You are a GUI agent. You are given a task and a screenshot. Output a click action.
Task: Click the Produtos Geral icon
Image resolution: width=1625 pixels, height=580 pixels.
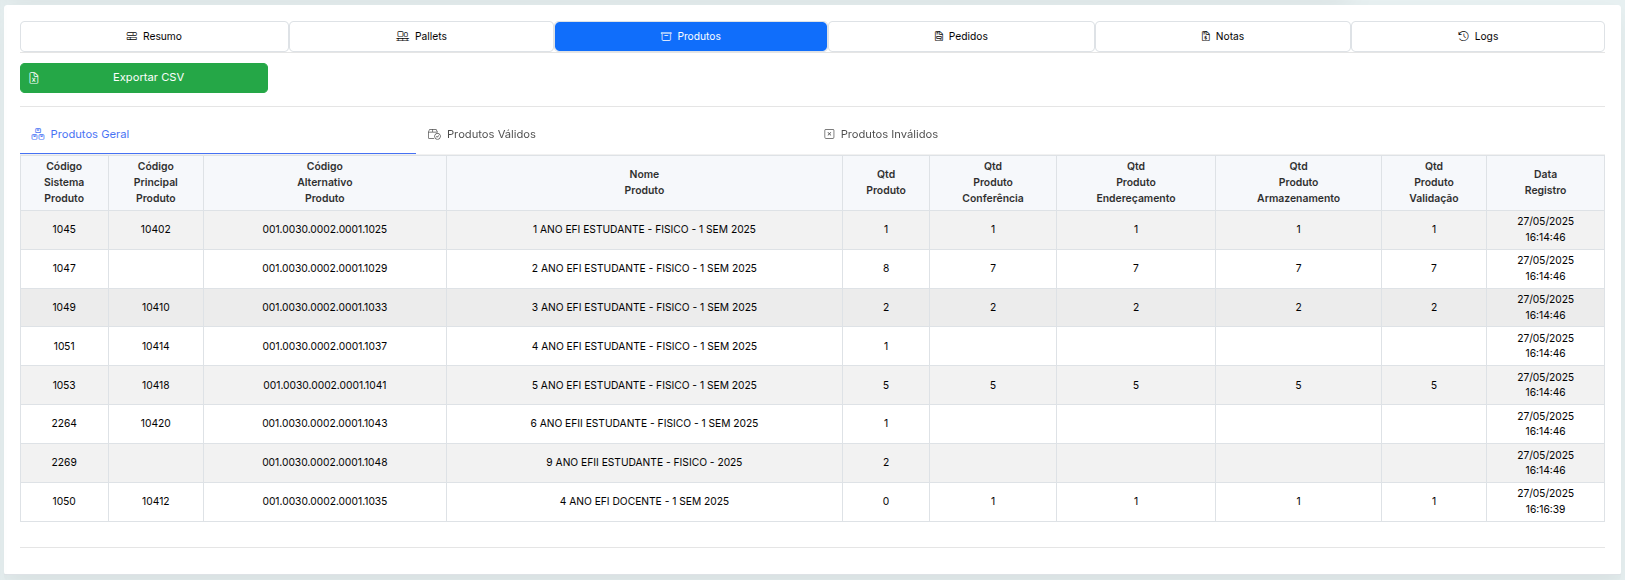(38, 134)
